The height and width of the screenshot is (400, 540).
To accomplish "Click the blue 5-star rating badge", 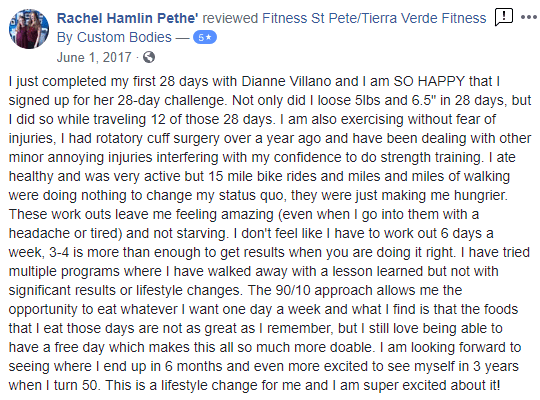I will tap(205, 37).
